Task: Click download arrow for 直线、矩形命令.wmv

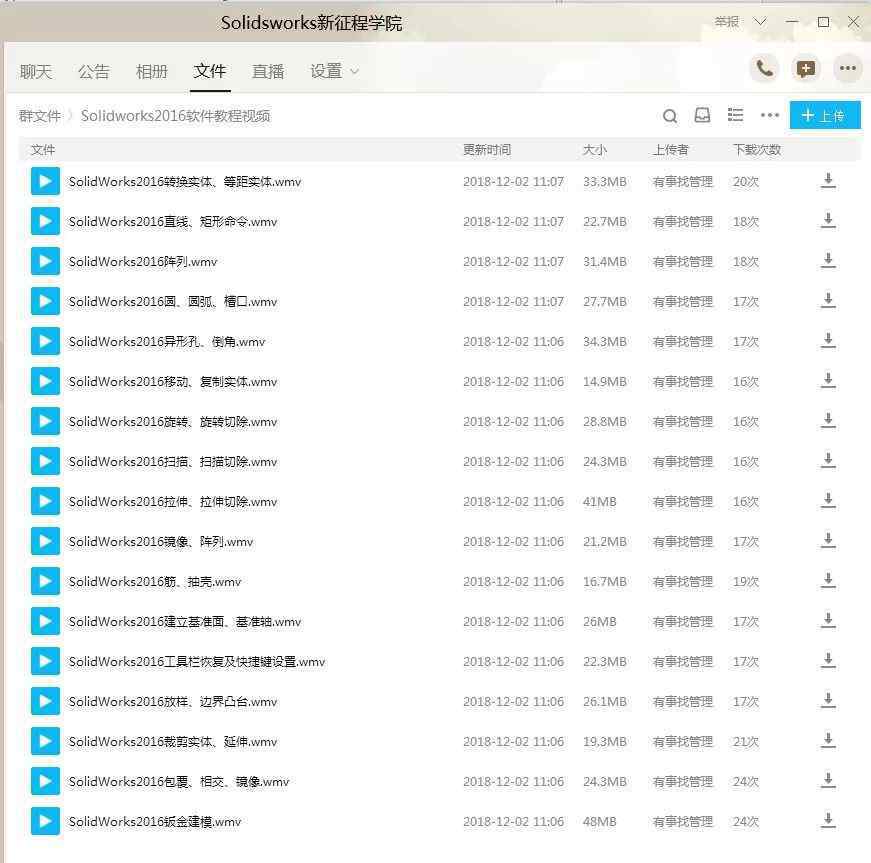Action: pos(828,220)
